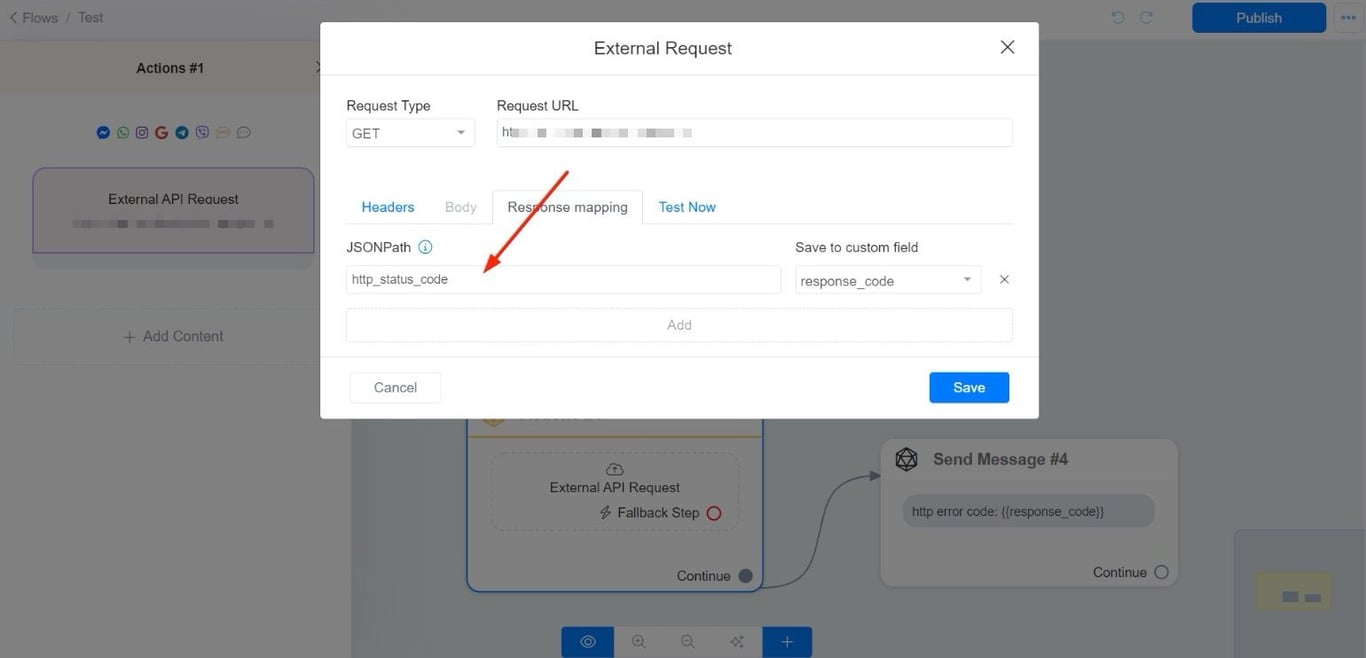This screenshot has height=658, width=1366.
Task: Click the External API Request cloud icon
Action: 615,469
